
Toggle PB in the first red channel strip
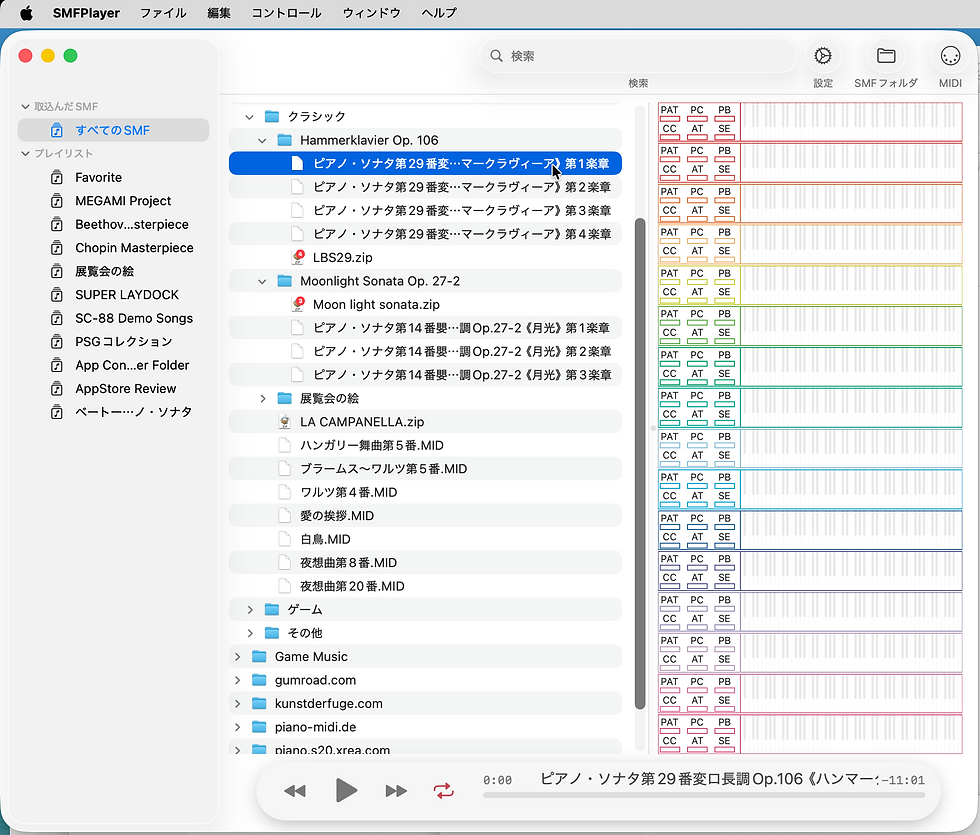724,112
